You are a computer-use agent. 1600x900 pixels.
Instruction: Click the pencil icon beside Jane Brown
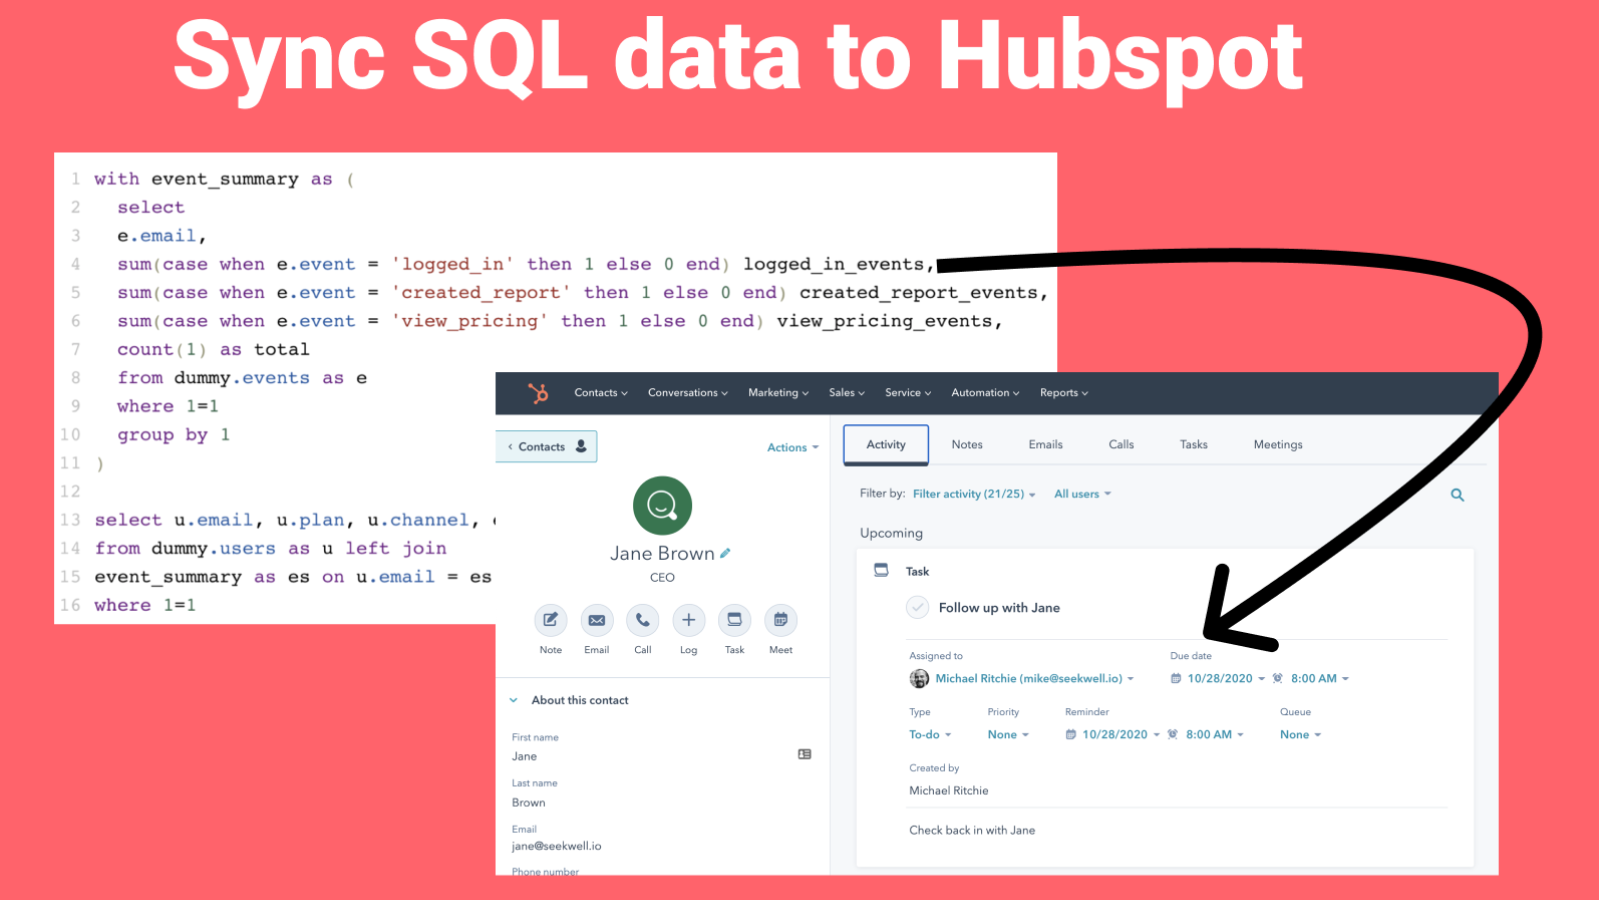click(x=725, y=553)
